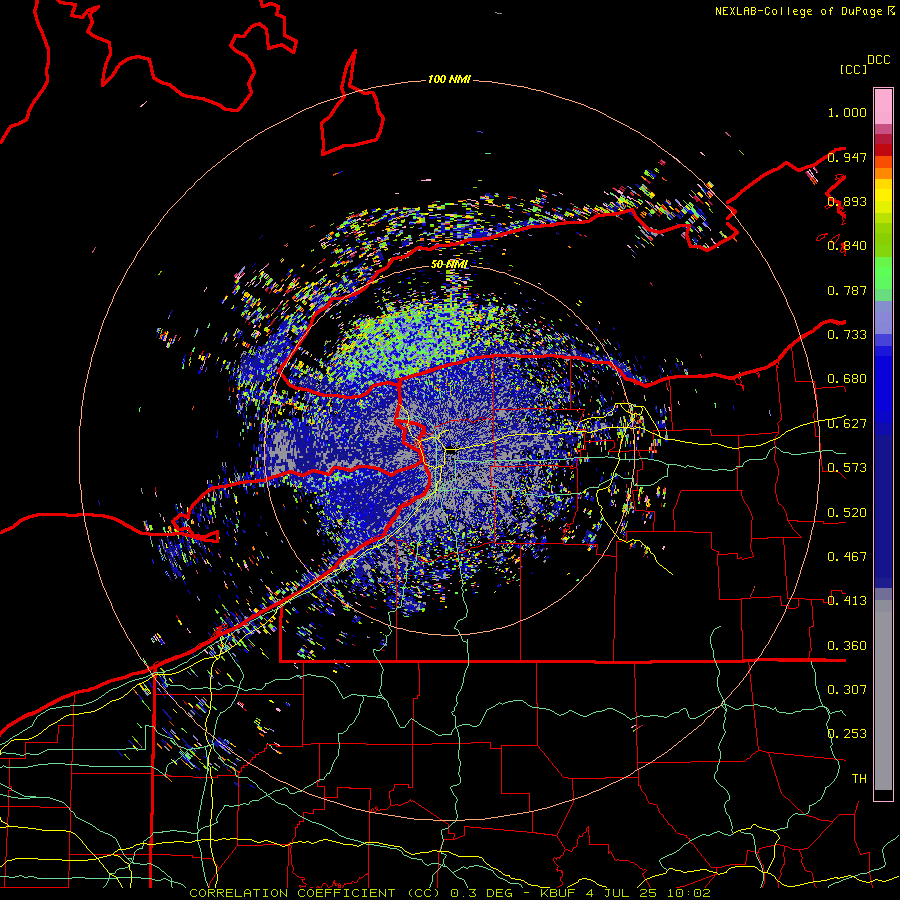
Task: Click the NEXLAB-College of DuPage label
Action: click(800, 11)
